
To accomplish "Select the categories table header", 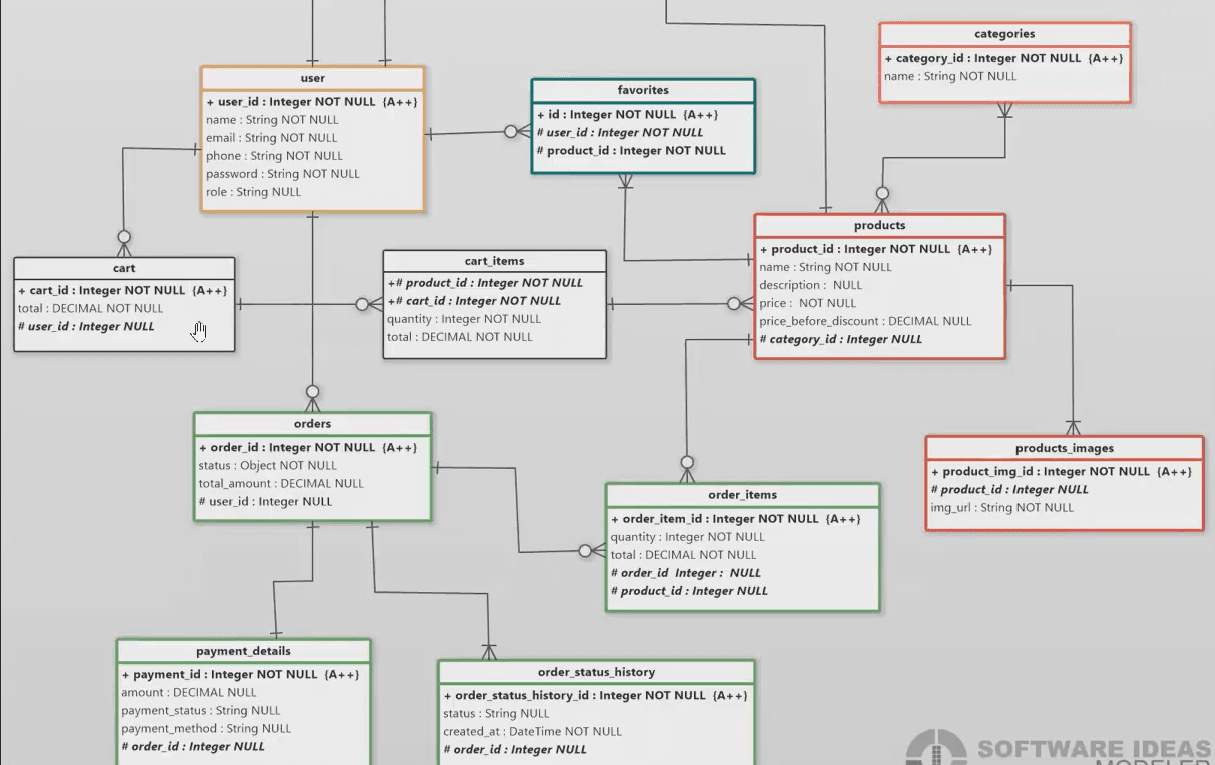I will [1005, 34].
